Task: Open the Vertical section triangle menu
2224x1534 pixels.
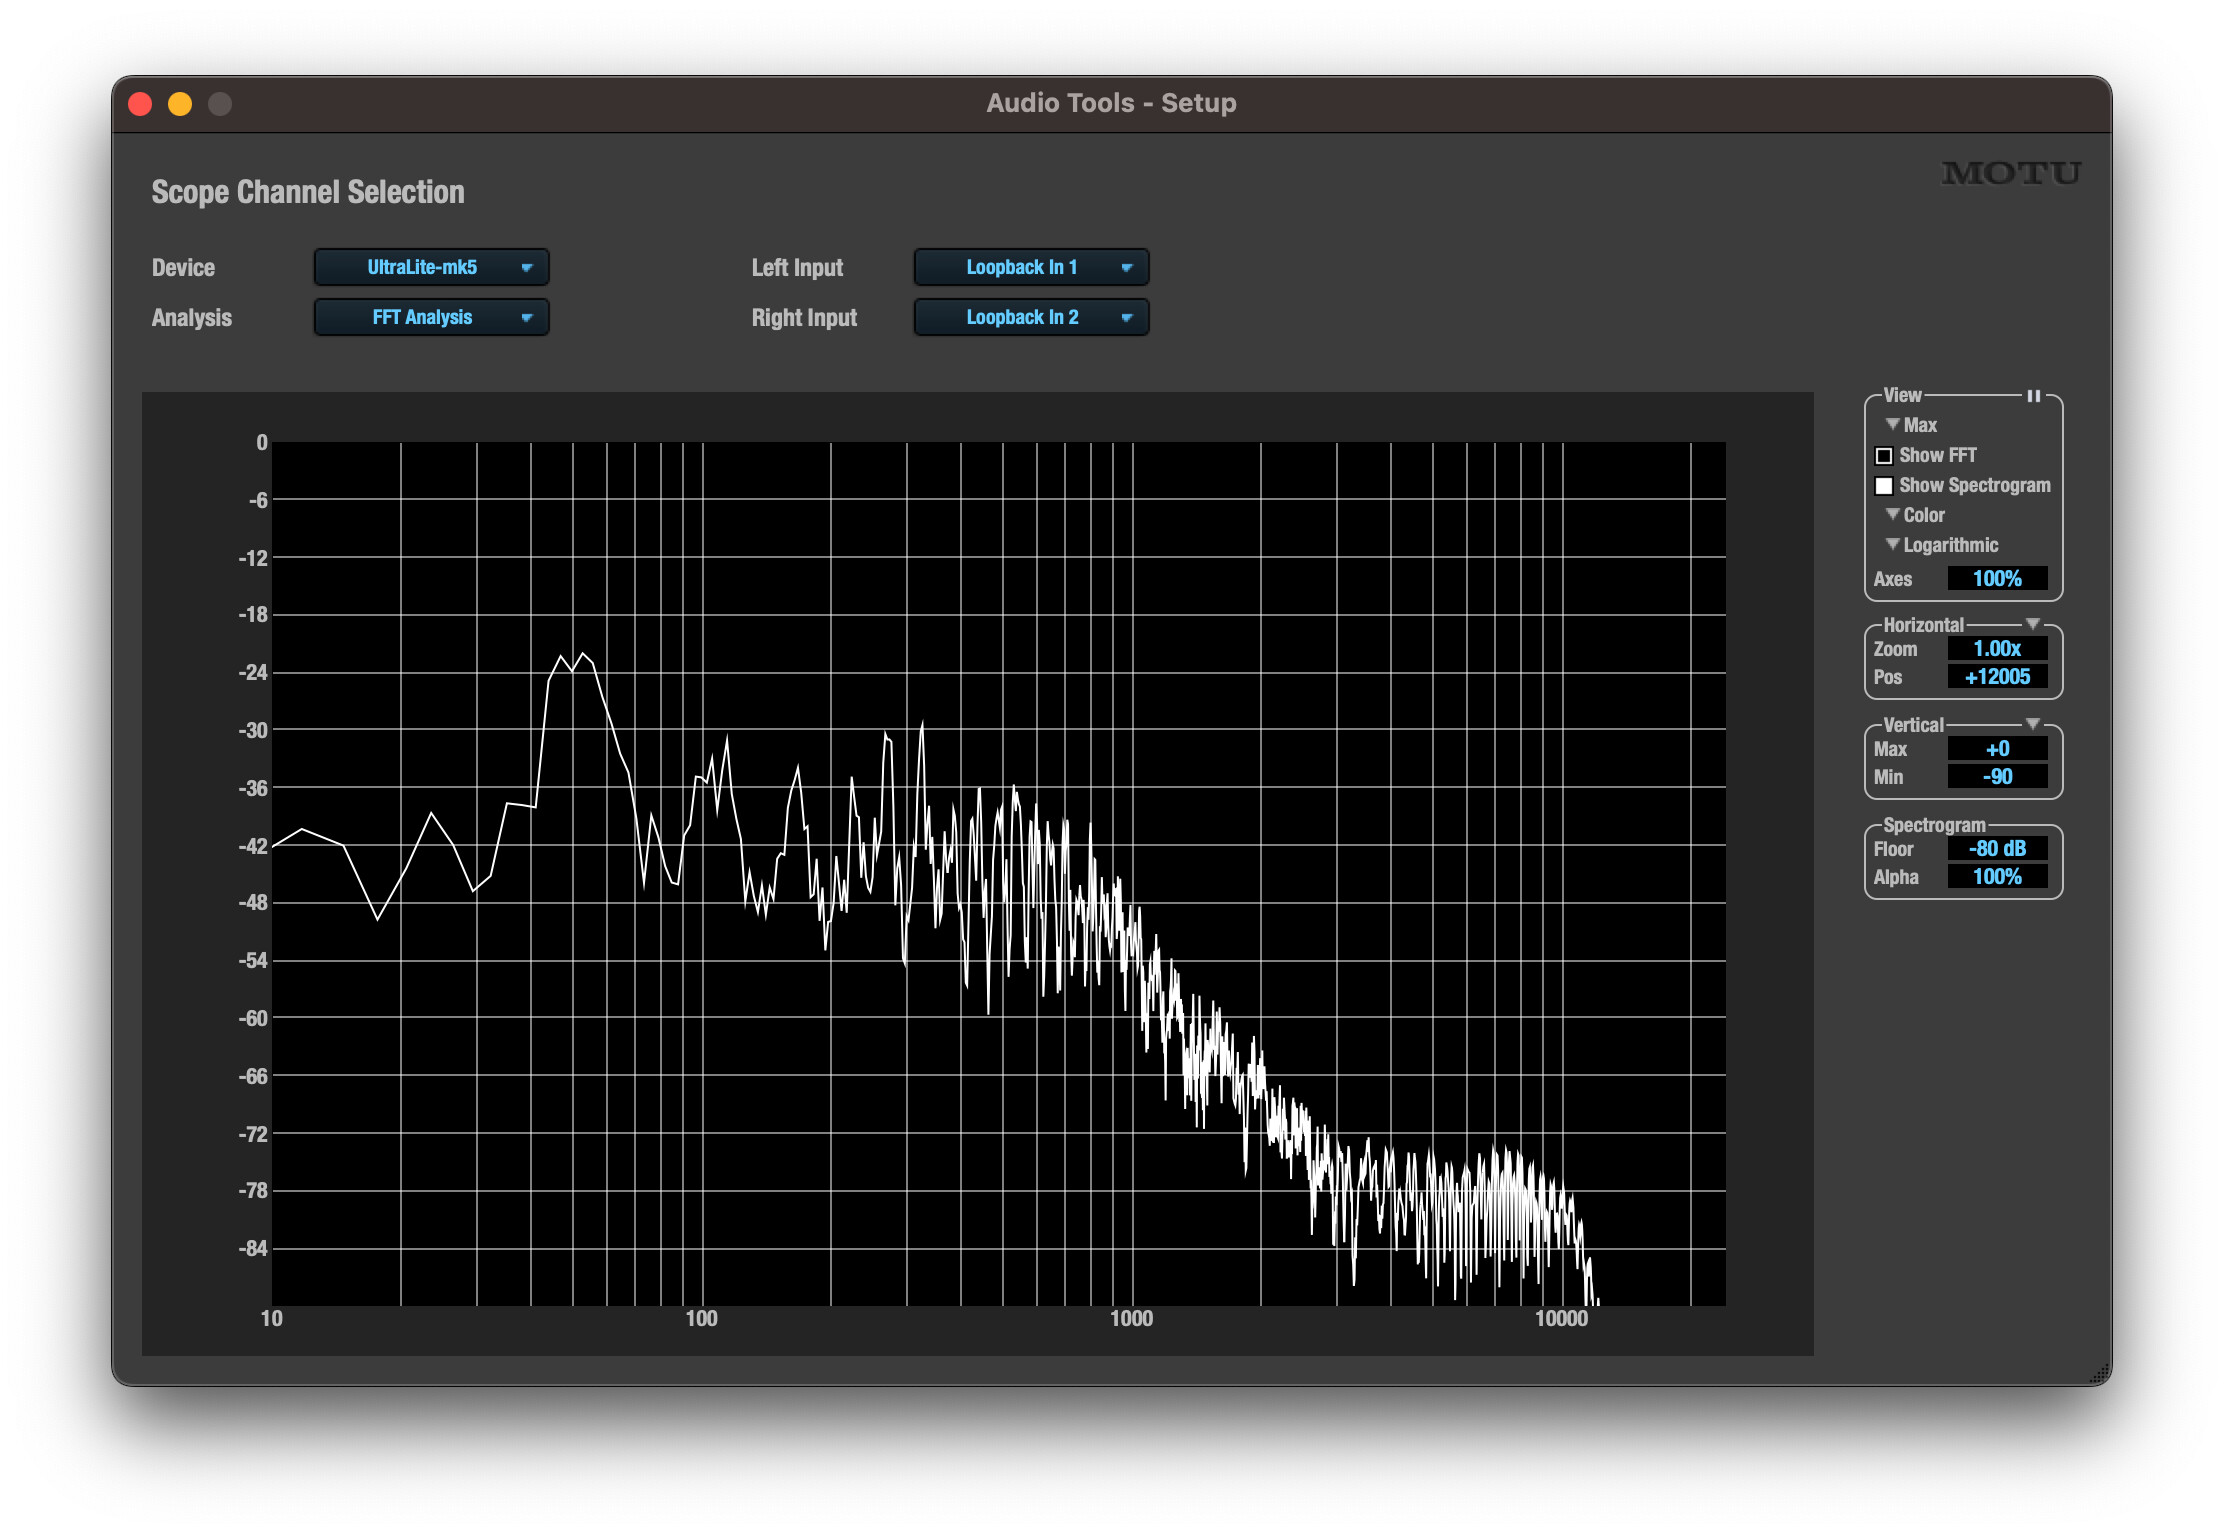Action: coord(2032,724)
